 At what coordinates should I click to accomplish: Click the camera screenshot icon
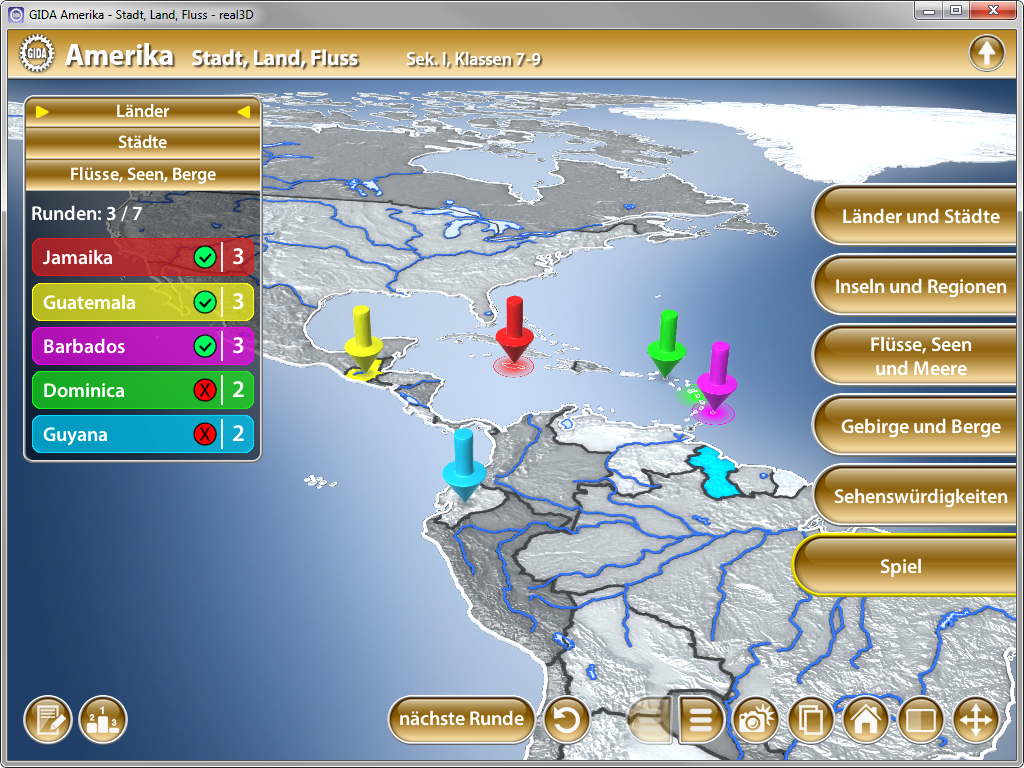click(756, 720)
